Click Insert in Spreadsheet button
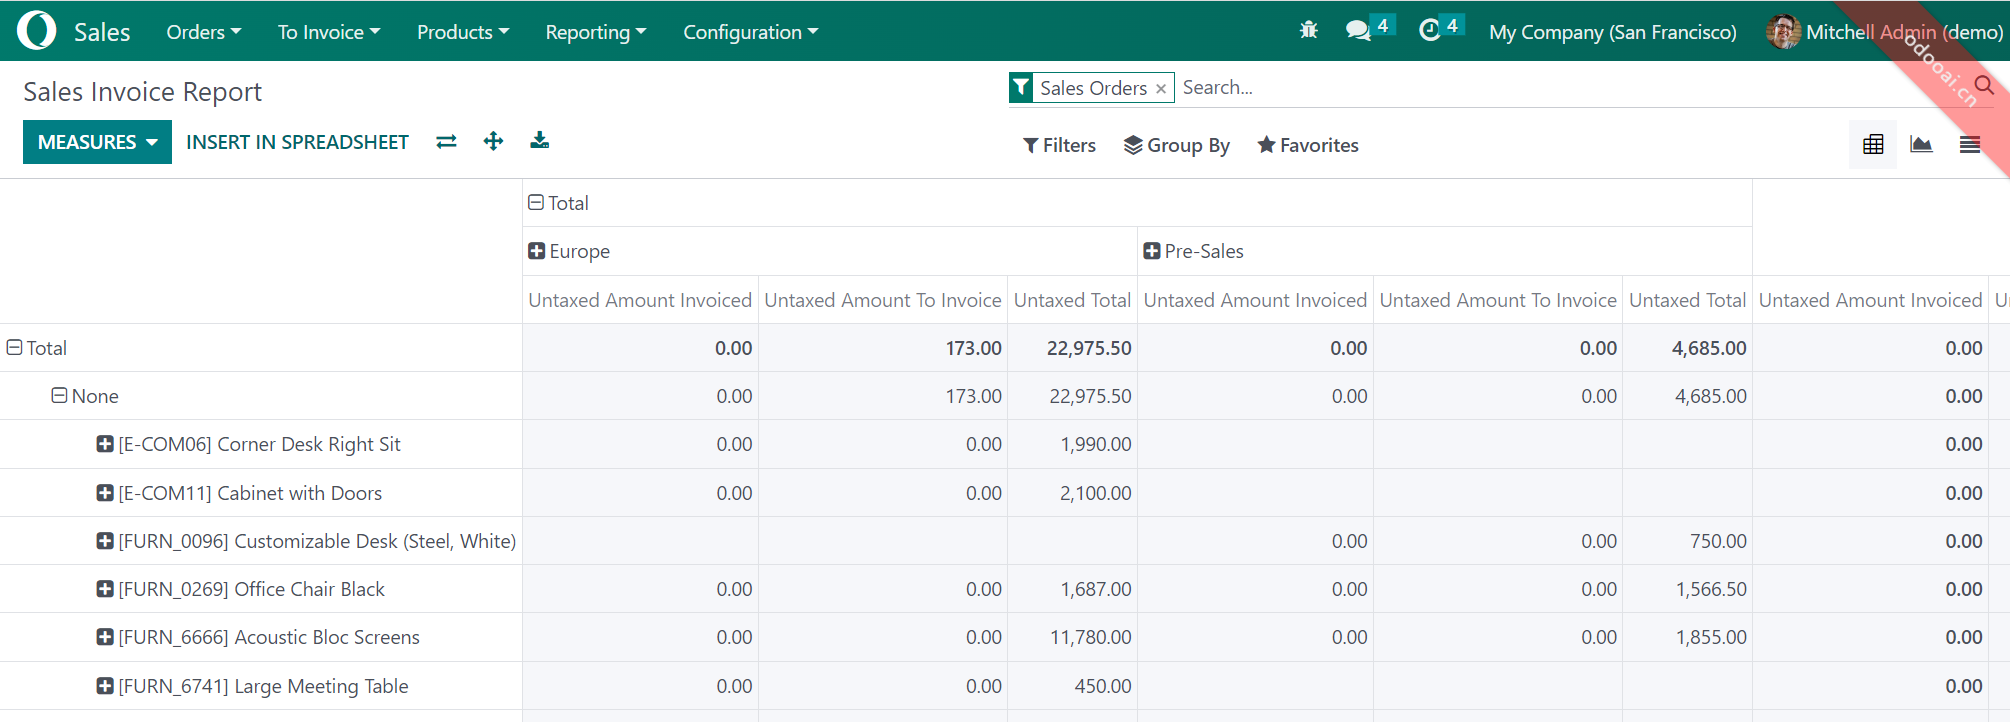This screenshot has height=722, width=2010. click(x=297, y=142)
